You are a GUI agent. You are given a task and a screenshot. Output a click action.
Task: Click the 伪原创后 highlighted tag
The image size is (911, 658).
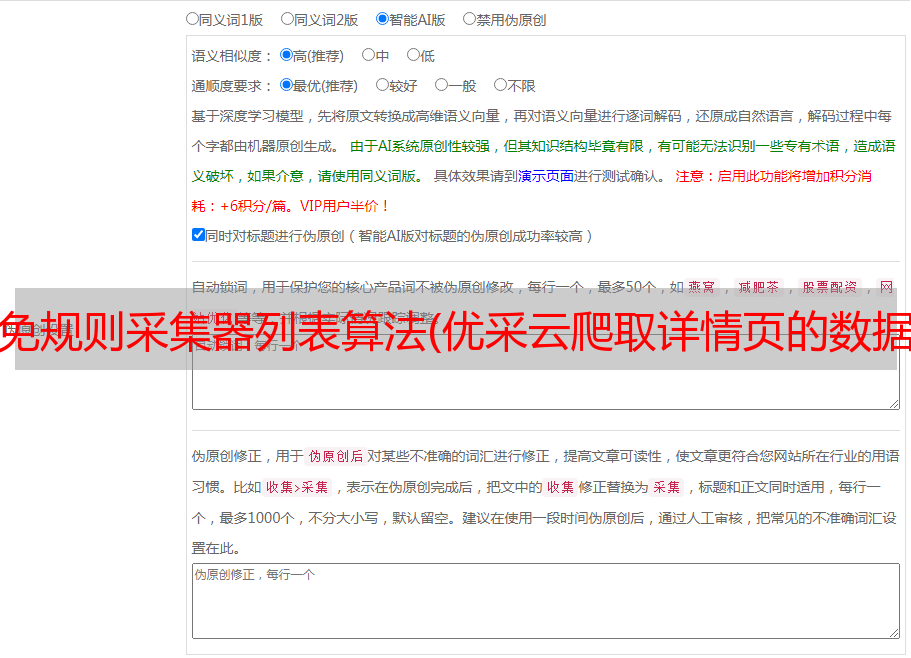336,456
